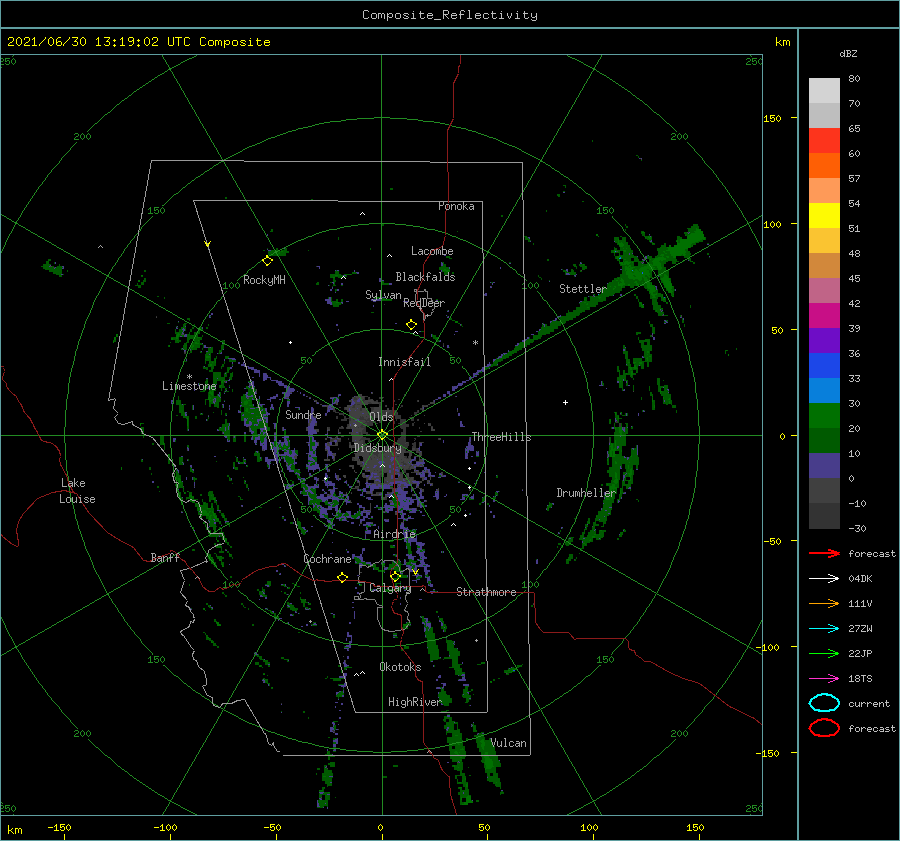This screenshot has width=900, height=841.
Task: Click the Airdrie label
Action: point(394,534)
